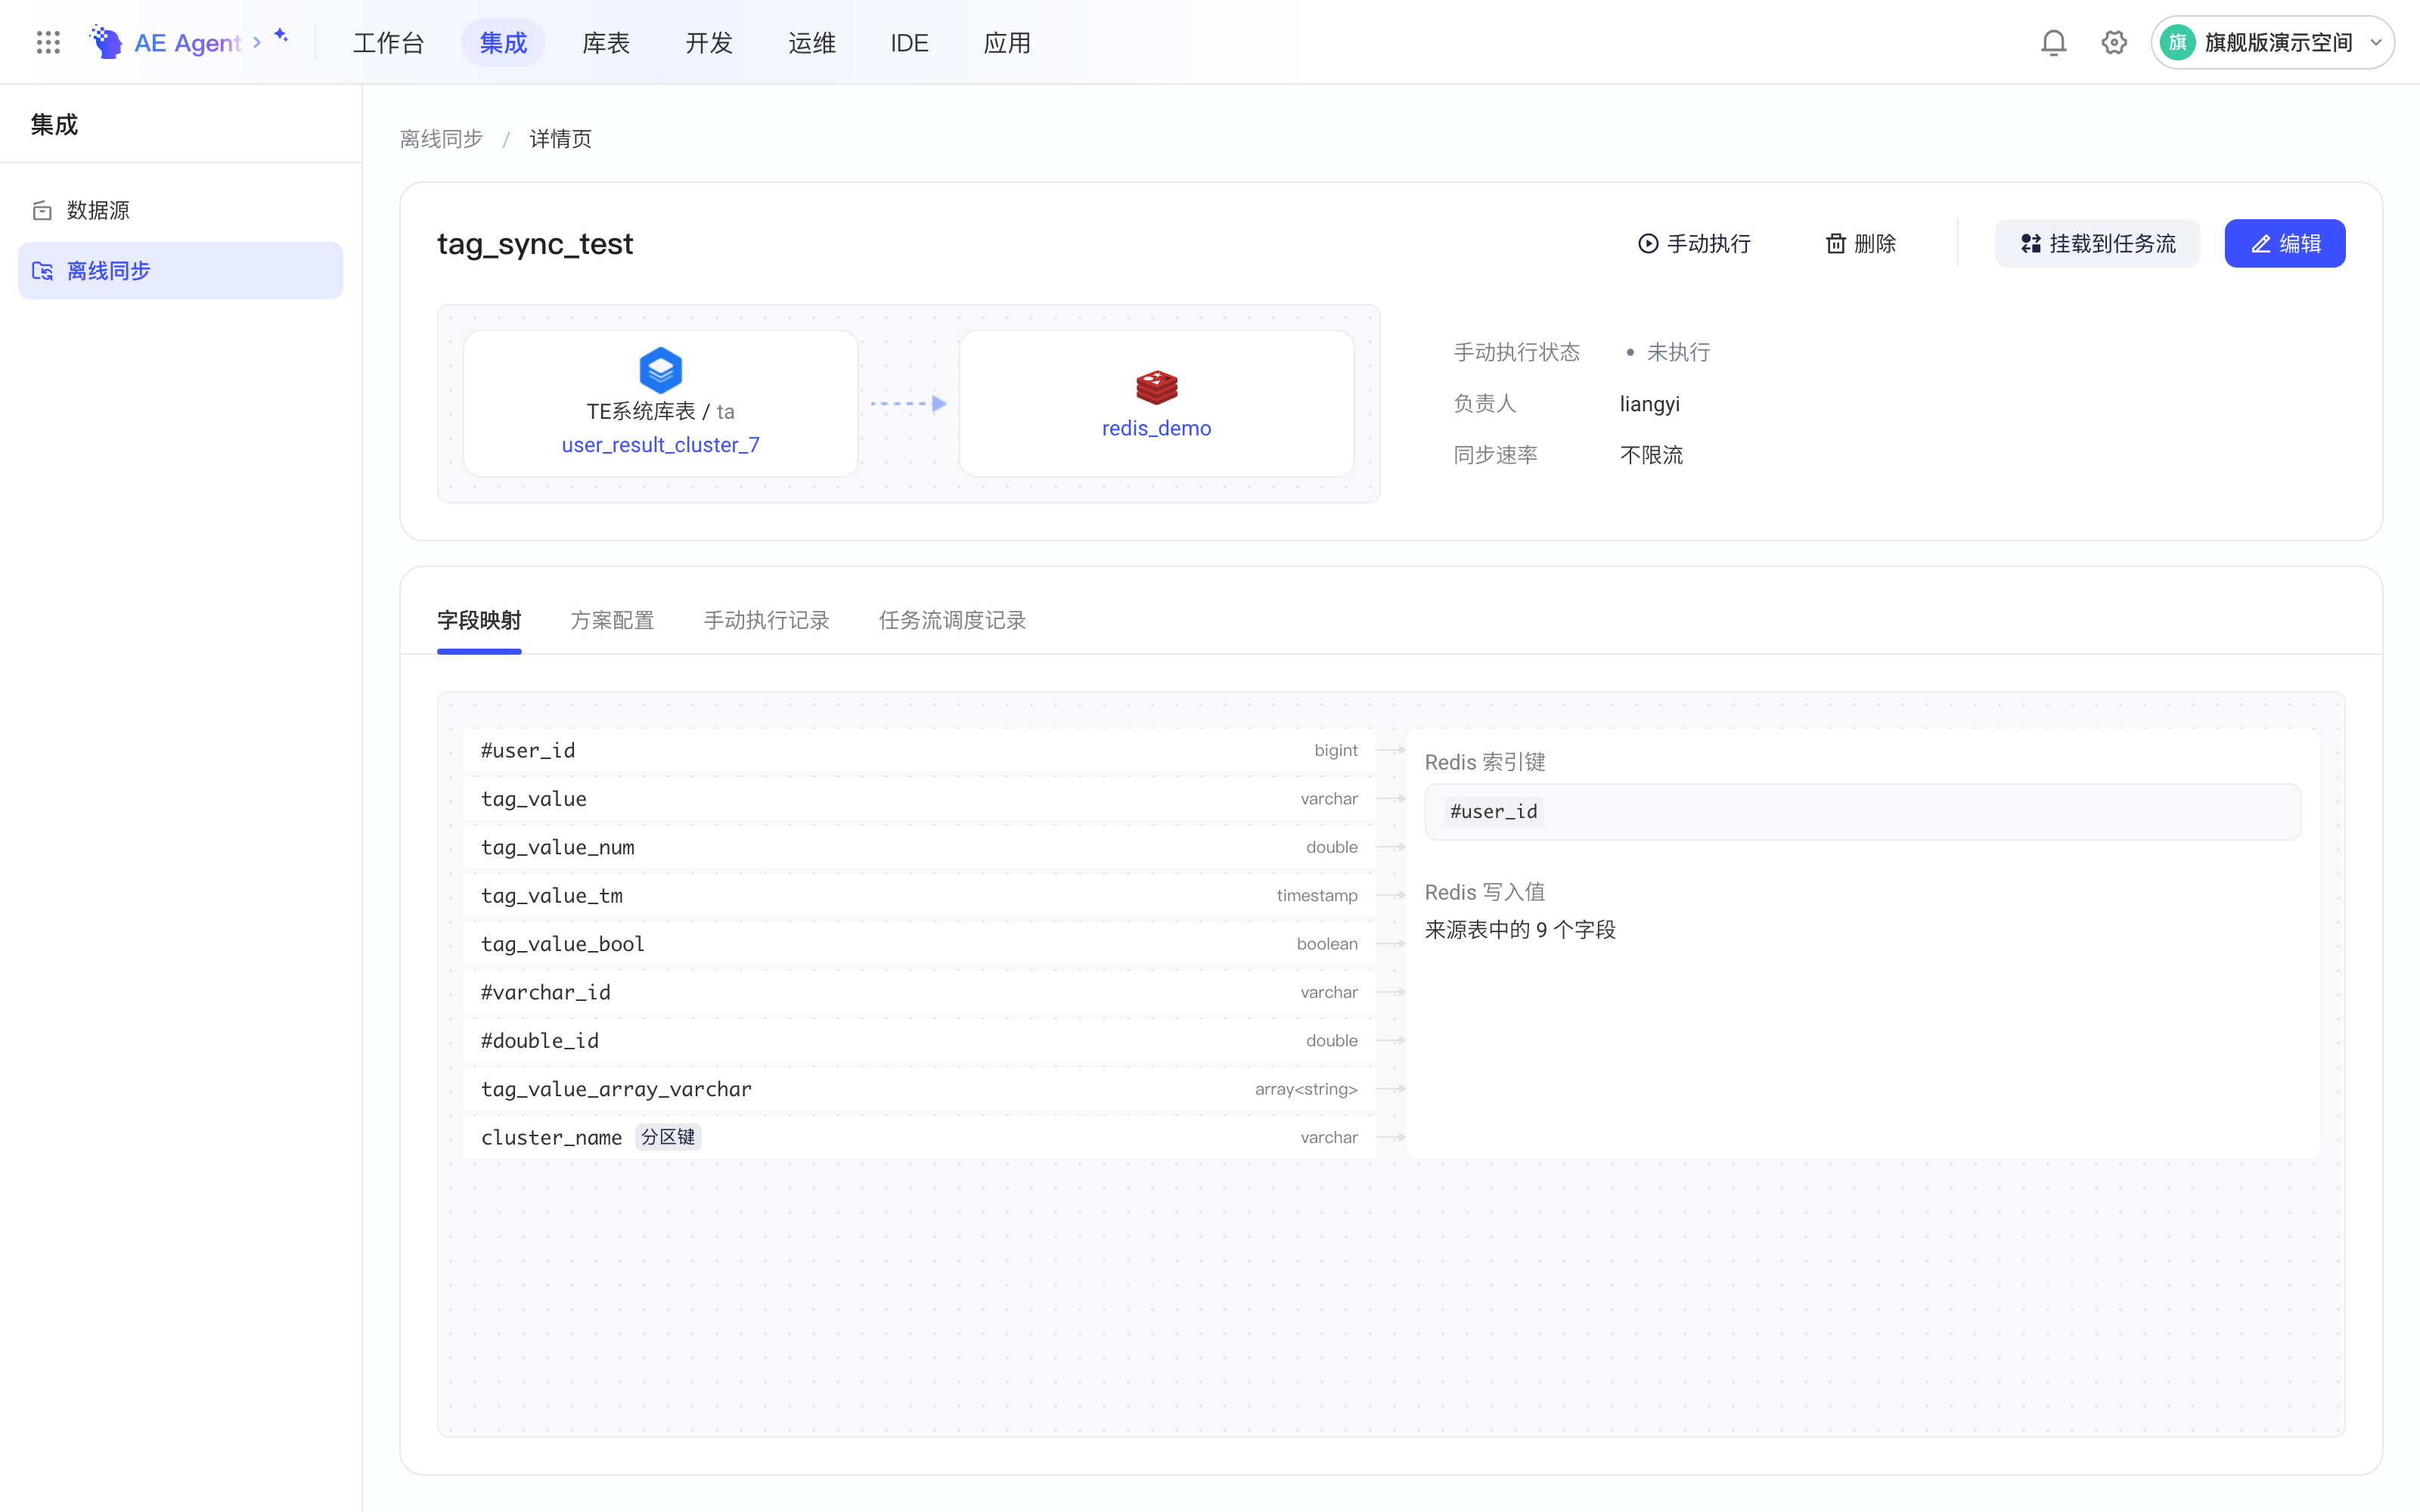Click the TE系统库表 source icon

tap(661, 370)
